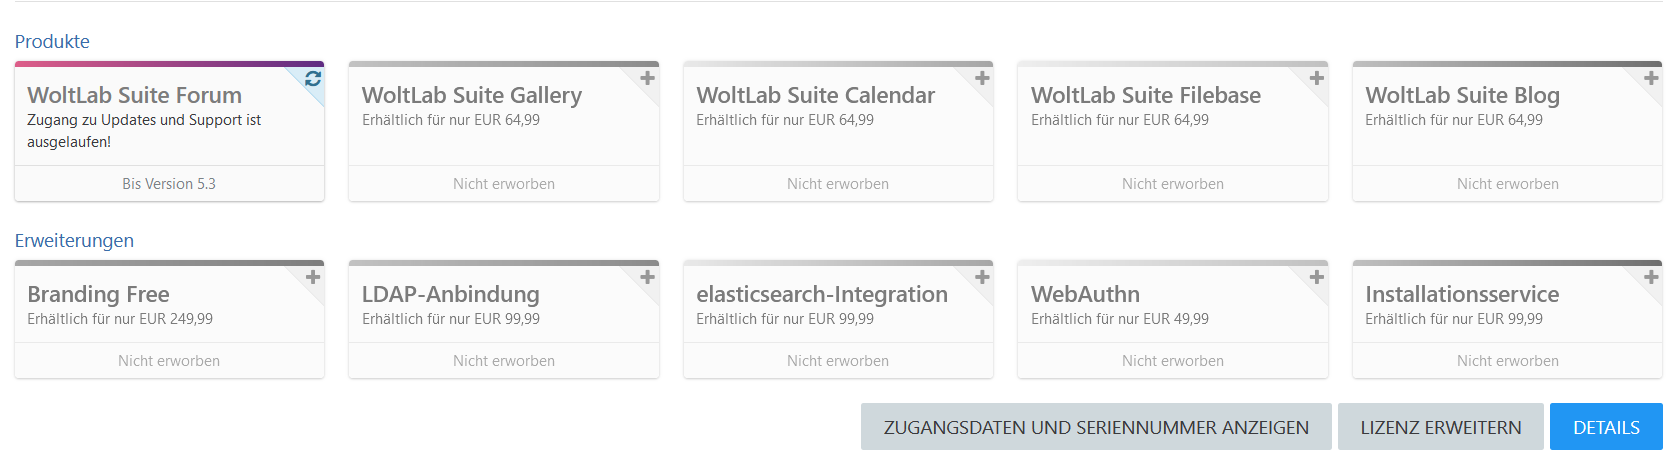Add WoltLab Suite Calendar via plus icon
The width and height of the screenshot is (1679, 467).
(x=982, y=78)
